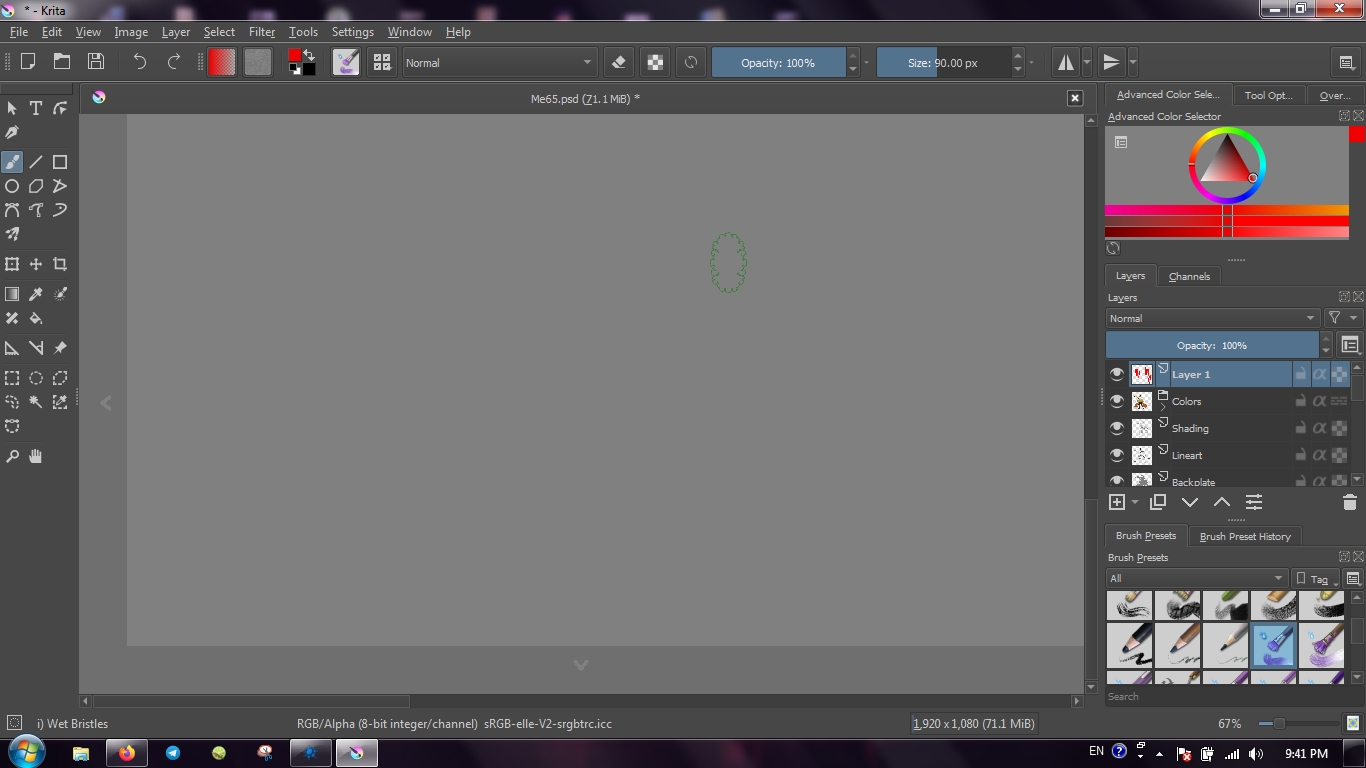This screenshot has height=768, width=1366.
Task: Click the Save document toolbar icon
Action: coord(96,62)
